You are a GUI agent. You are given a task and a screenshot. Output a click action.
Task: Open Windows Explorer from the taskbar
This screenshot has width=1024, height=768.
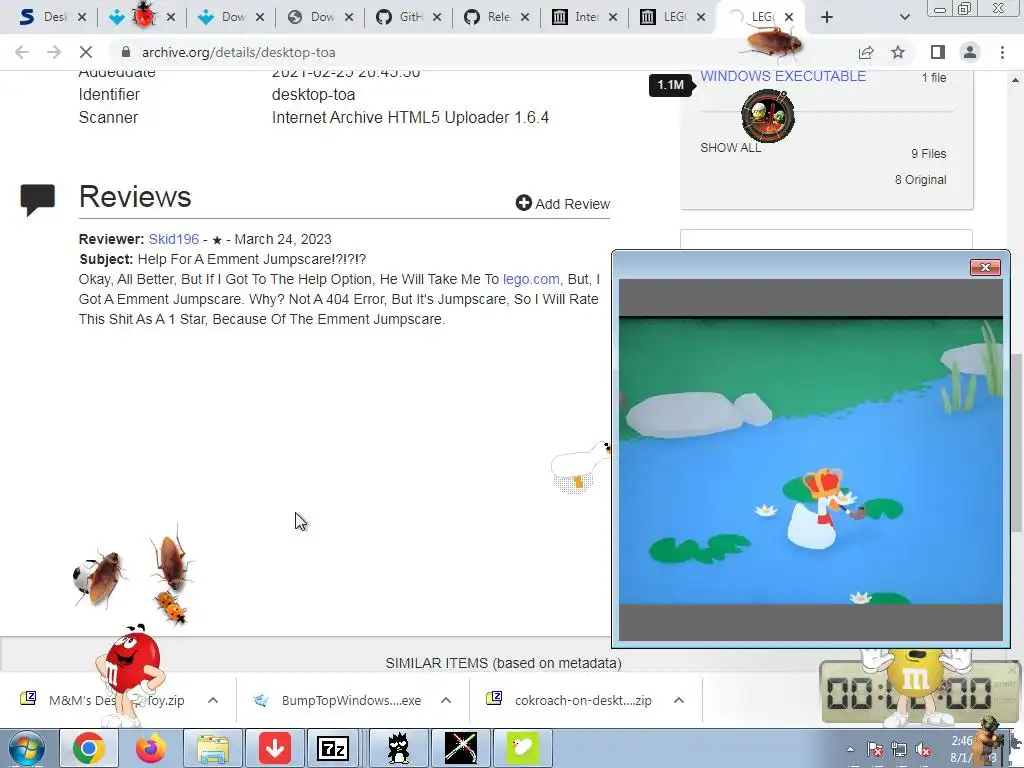[x=212, y=748]
